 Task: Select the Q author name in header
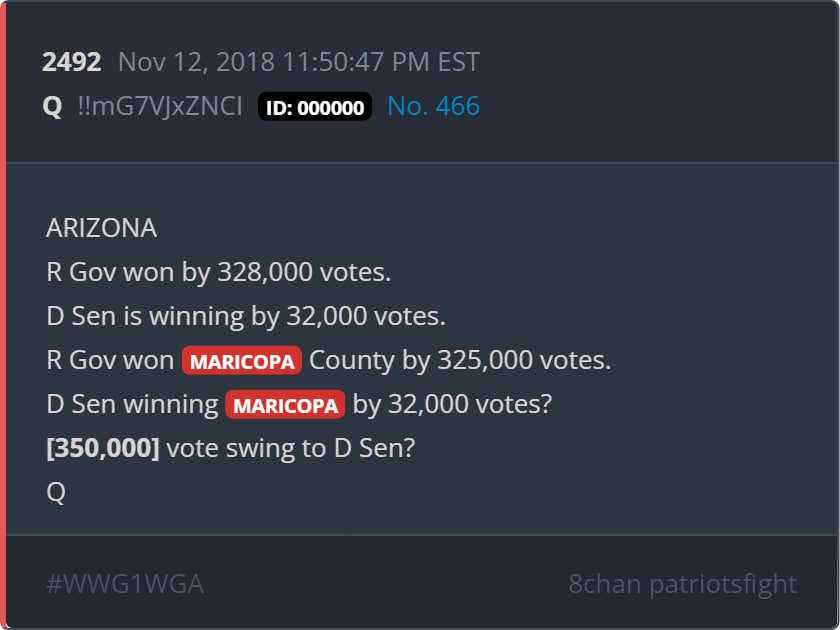[53, 106]
